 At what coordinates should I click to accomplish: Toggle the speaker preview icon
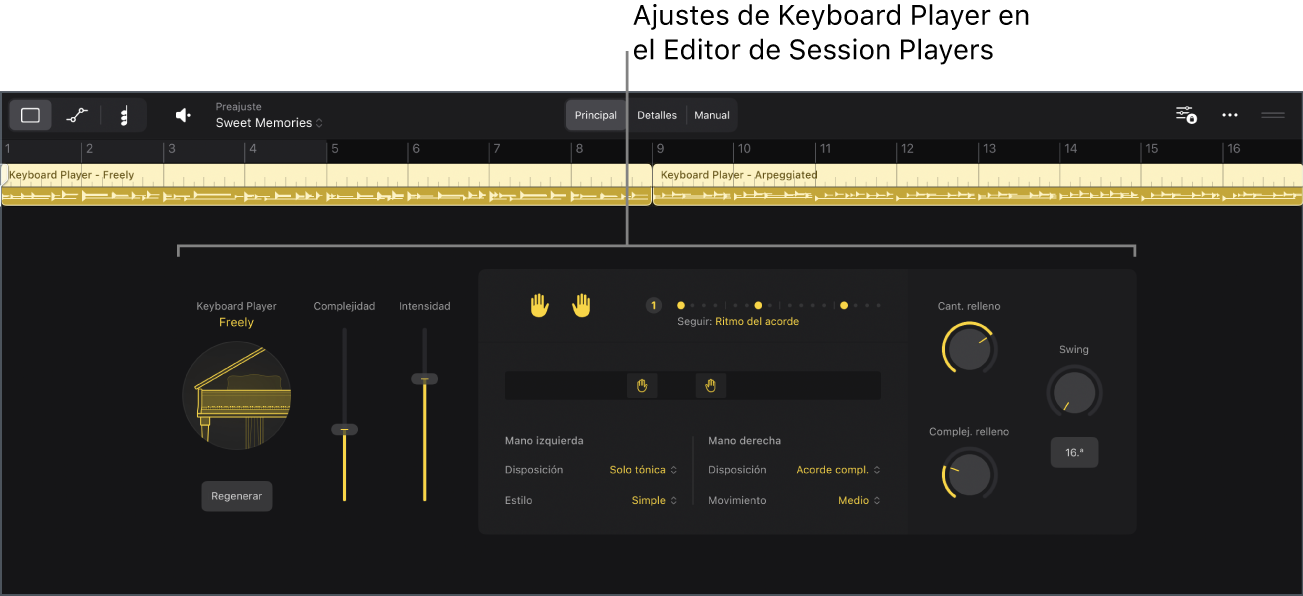click(x=183, y=116)
